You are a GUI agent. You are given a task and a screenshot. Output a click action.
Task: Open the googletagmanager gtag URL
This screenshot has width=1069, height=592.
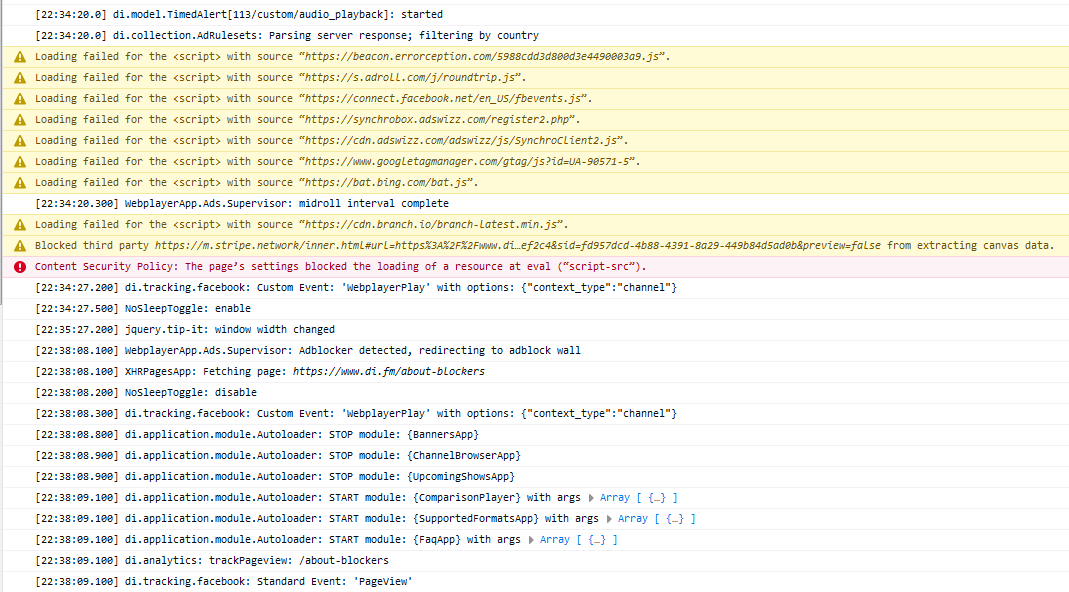(467, 162)
